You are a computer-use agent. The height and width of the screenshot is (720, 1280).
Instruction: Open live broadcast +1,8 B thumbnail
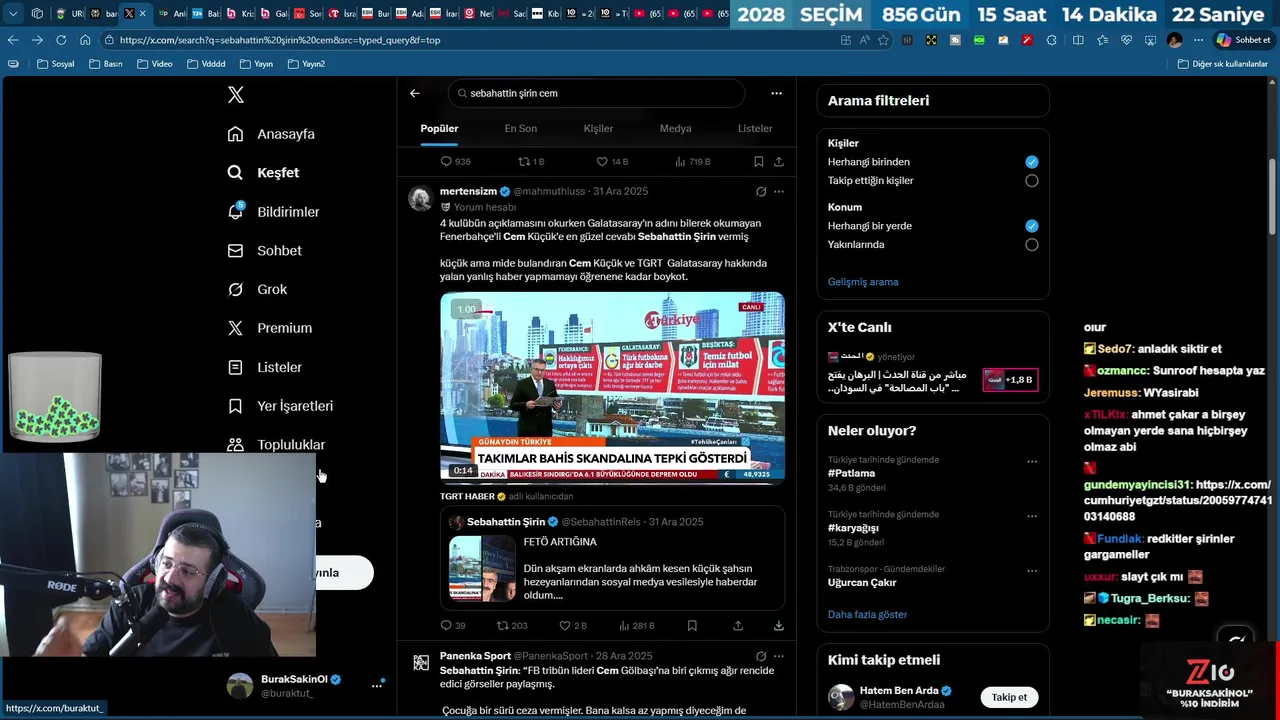[1010, 380]
